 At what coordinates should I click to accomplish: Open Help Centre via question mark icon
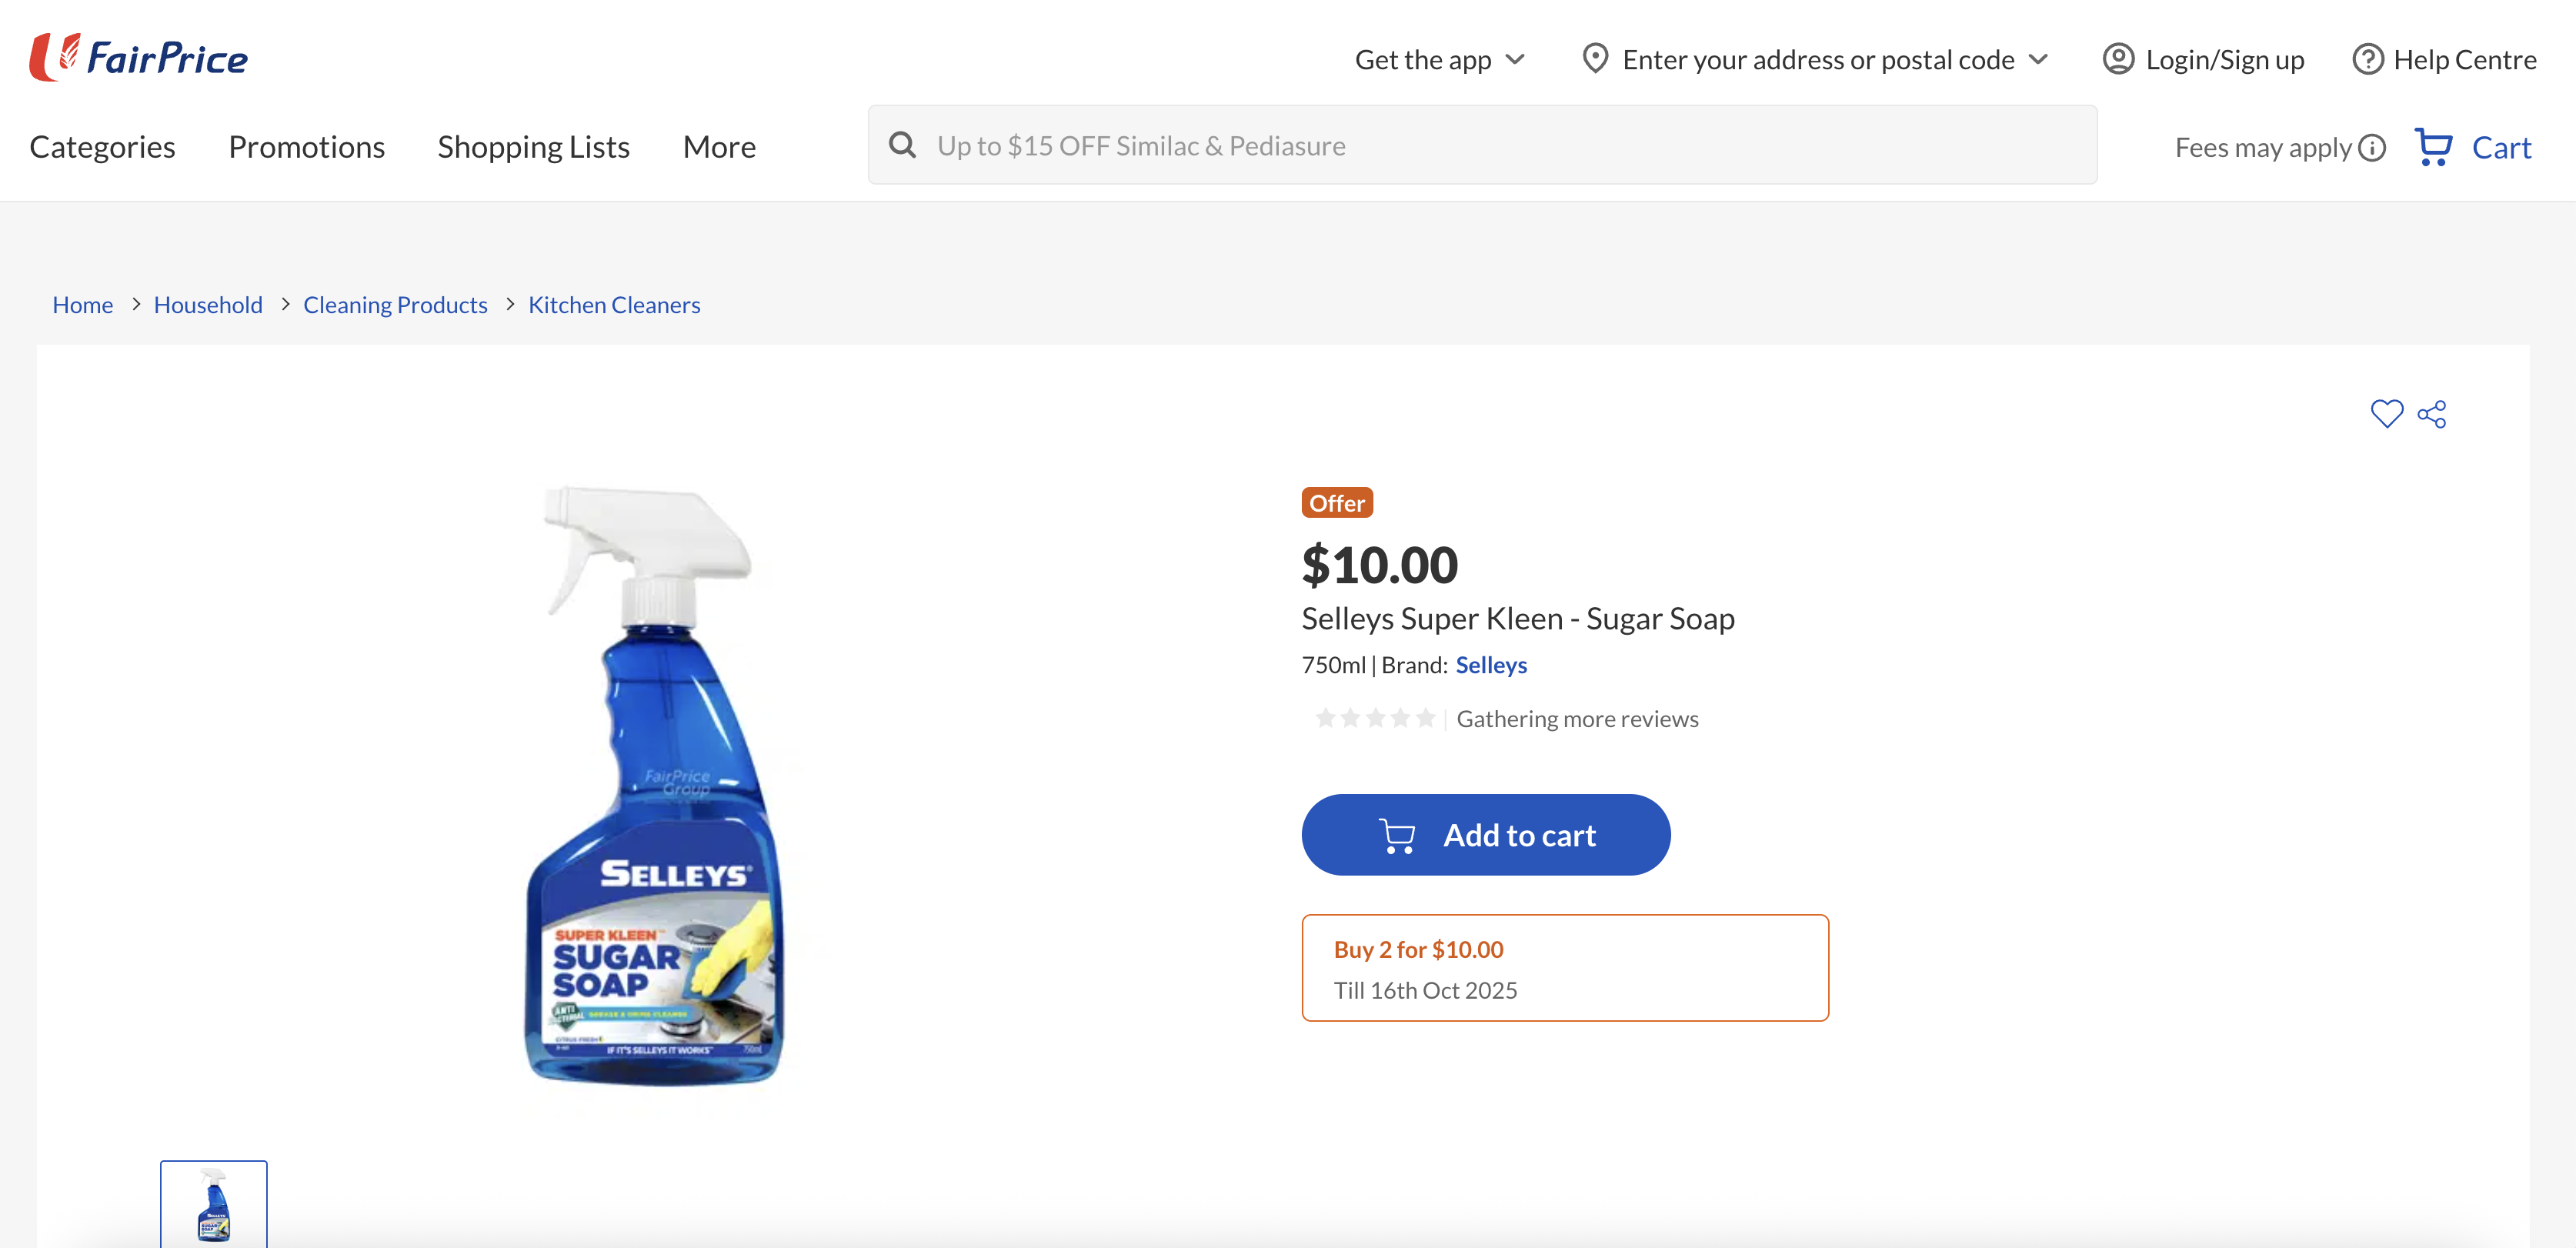pyautogui.click(x=2369, y=59)
